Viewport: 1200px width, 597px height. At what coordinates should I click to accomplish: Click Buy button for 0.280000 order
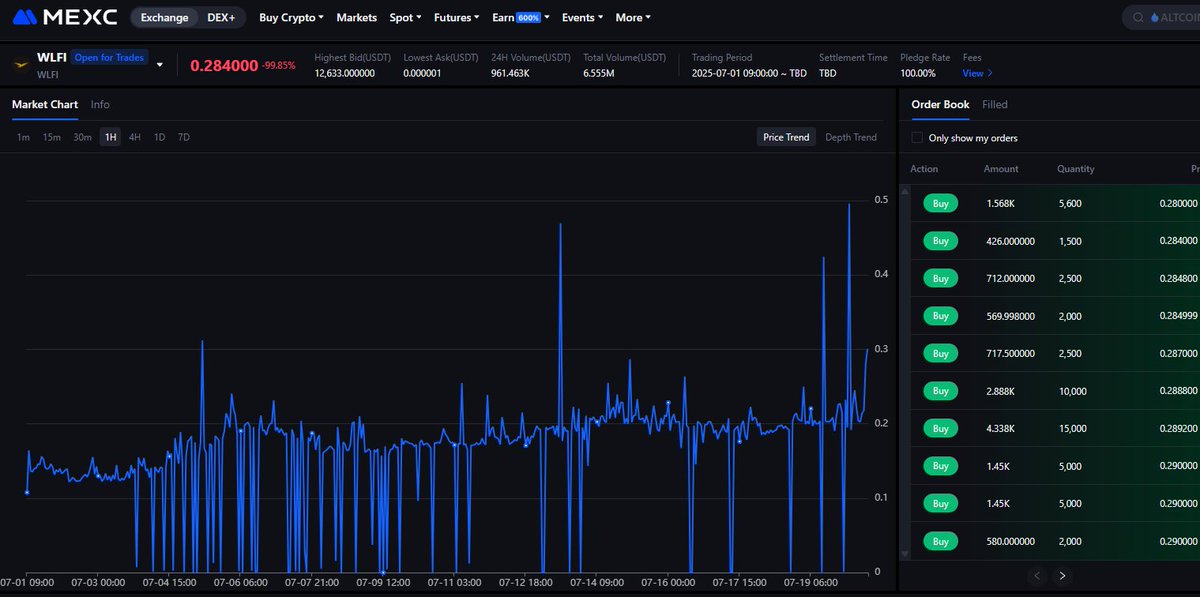(x=940, y=203)
